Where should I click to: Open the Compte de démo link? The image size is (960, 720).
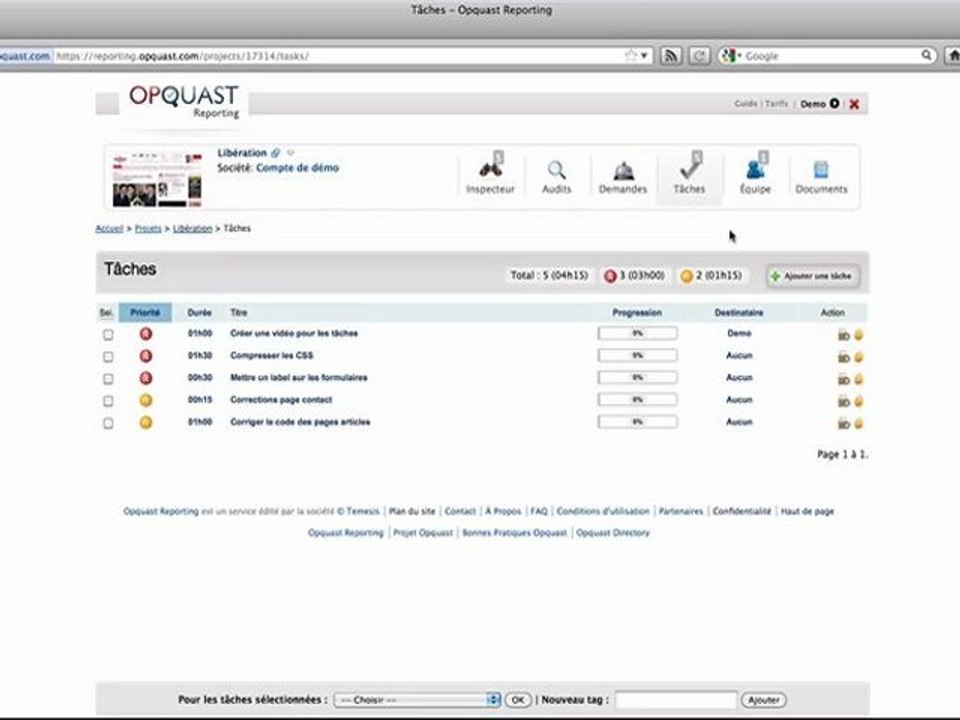tap(297, 168)
